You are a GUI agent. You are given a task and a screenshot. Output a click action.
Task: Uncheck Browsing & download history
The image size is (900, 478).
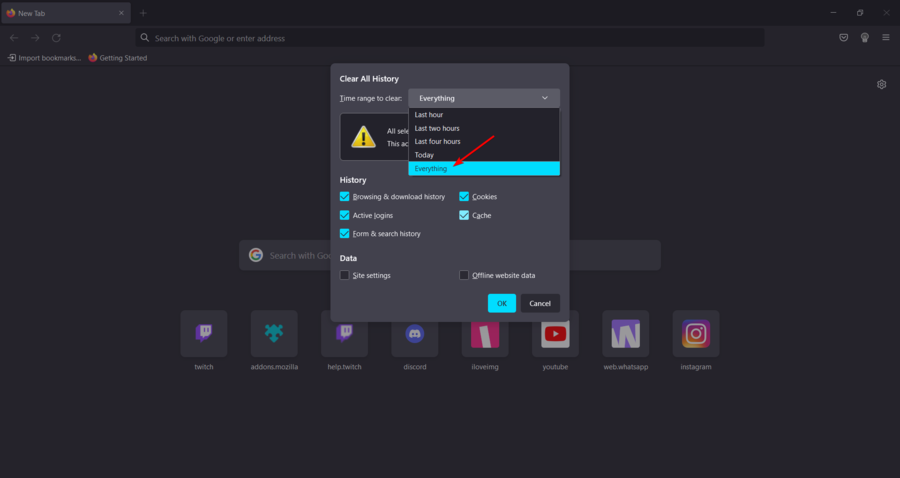345,197
